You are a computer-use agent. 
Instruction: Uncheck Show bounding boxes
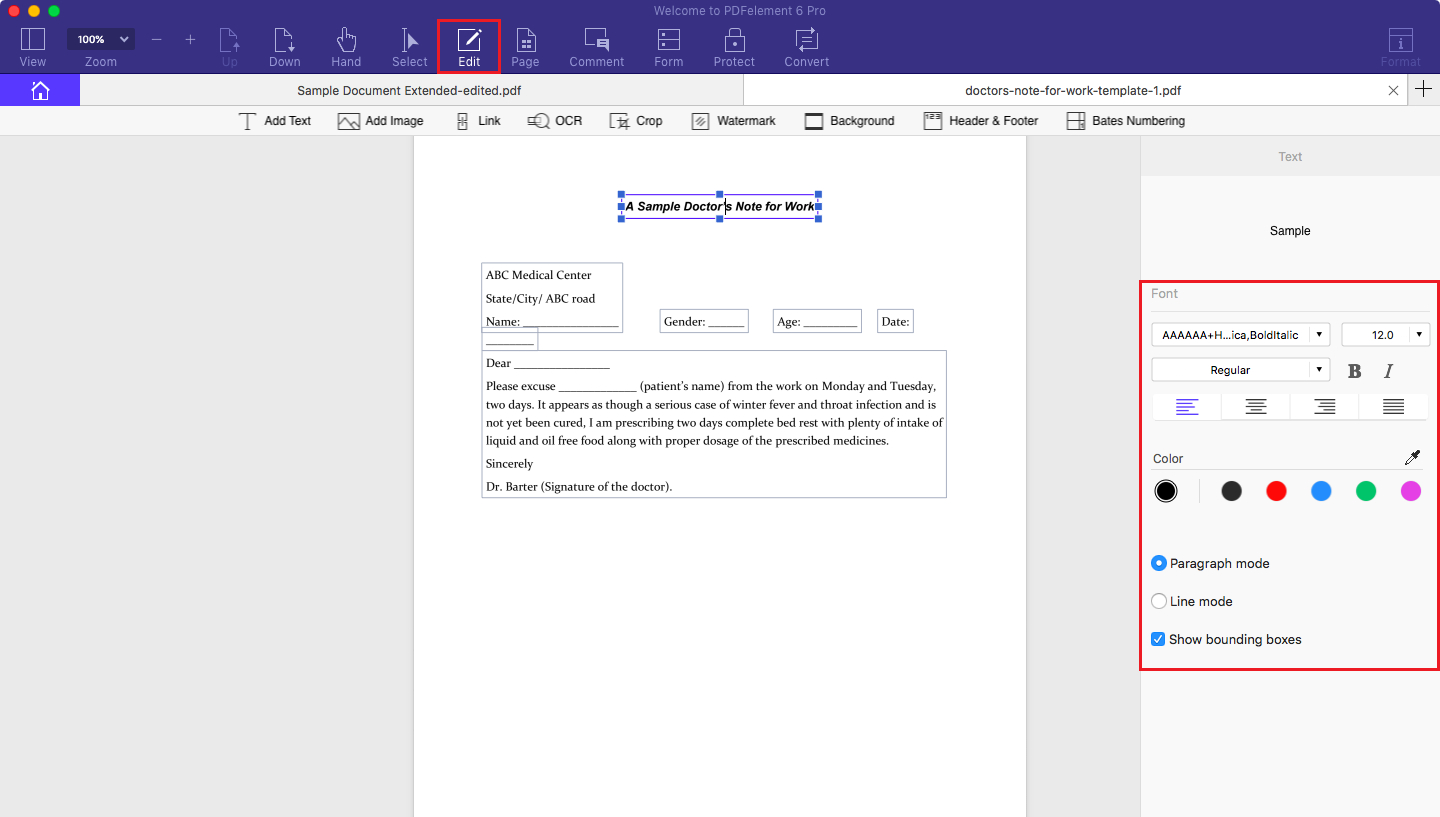pos(1158,639)
